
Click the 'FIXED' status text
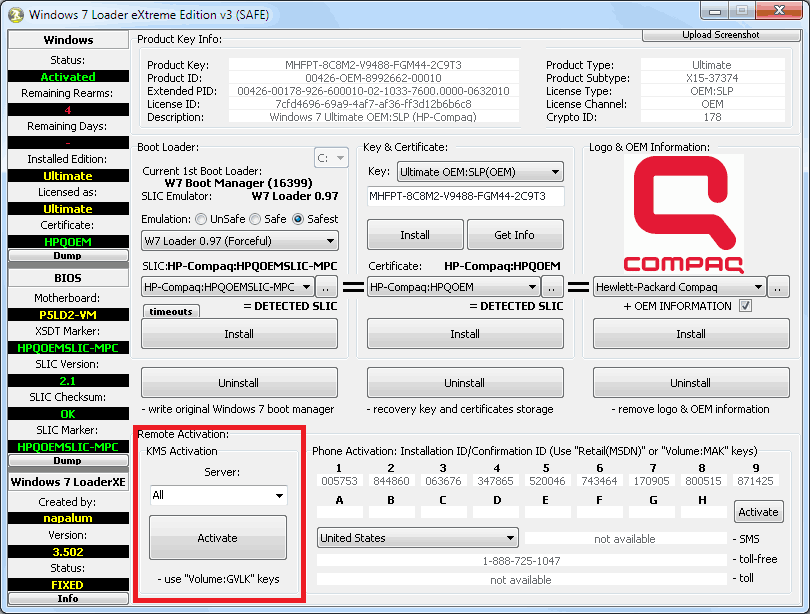(68, 585)
